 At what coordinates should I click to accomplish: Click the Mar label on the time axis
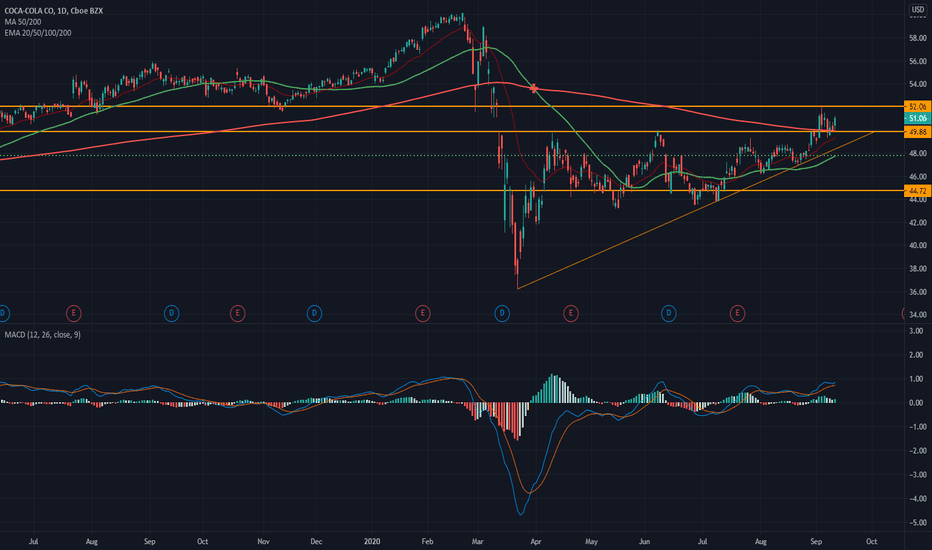tap(477, 542)
